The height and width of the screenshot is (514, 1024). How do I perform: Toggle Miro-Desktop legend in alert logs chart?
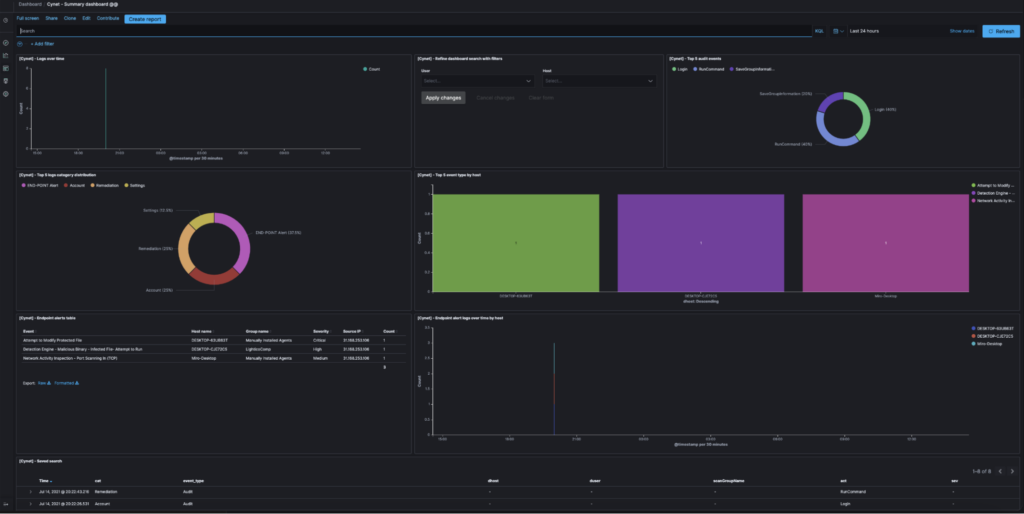tap(987, 344)
